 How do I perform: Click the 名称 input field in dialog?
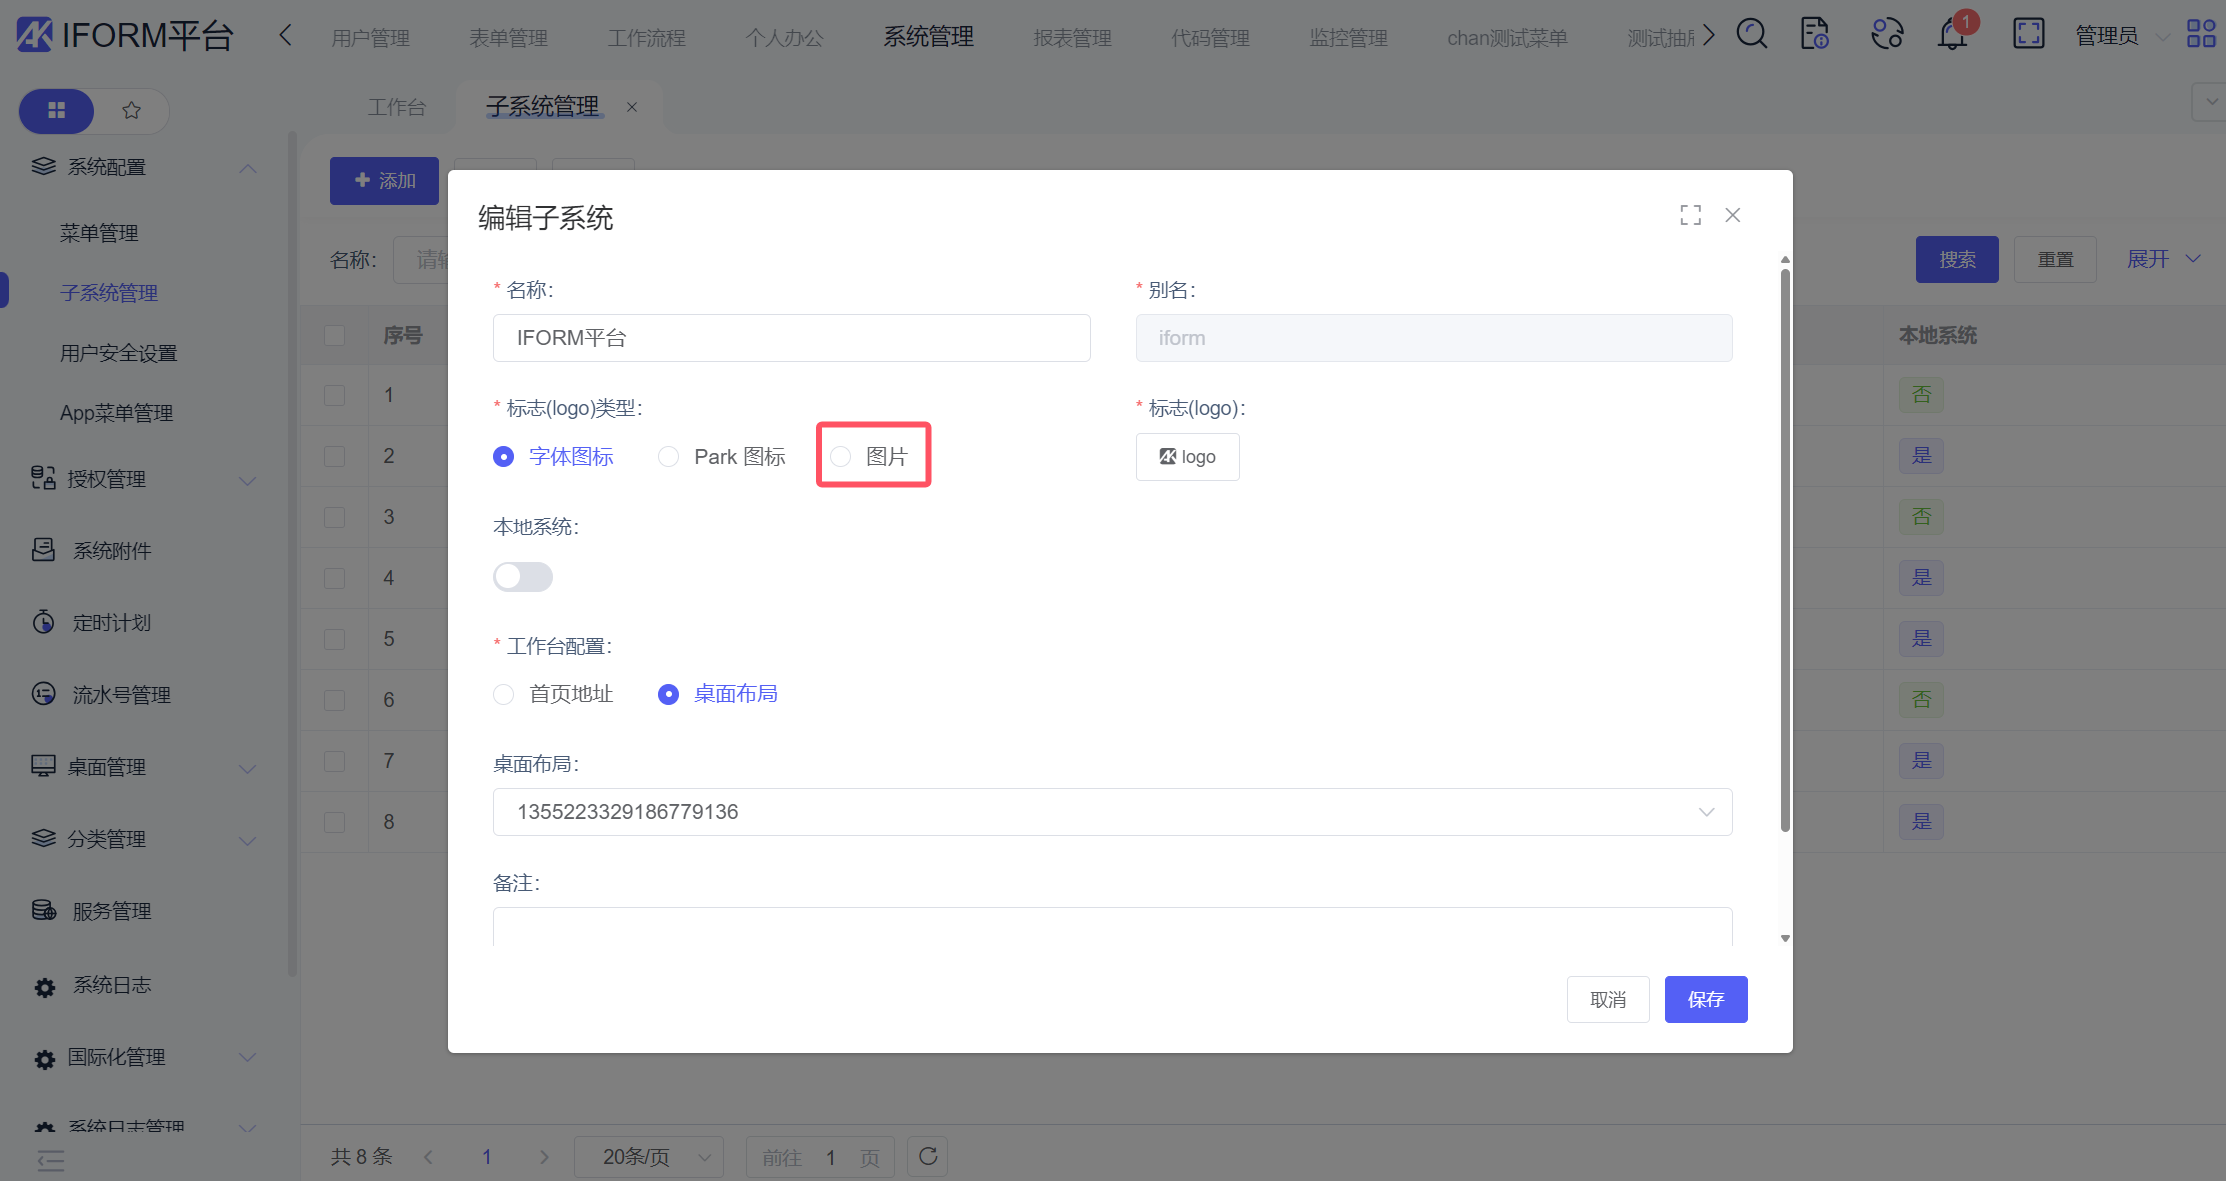[791, 338]
